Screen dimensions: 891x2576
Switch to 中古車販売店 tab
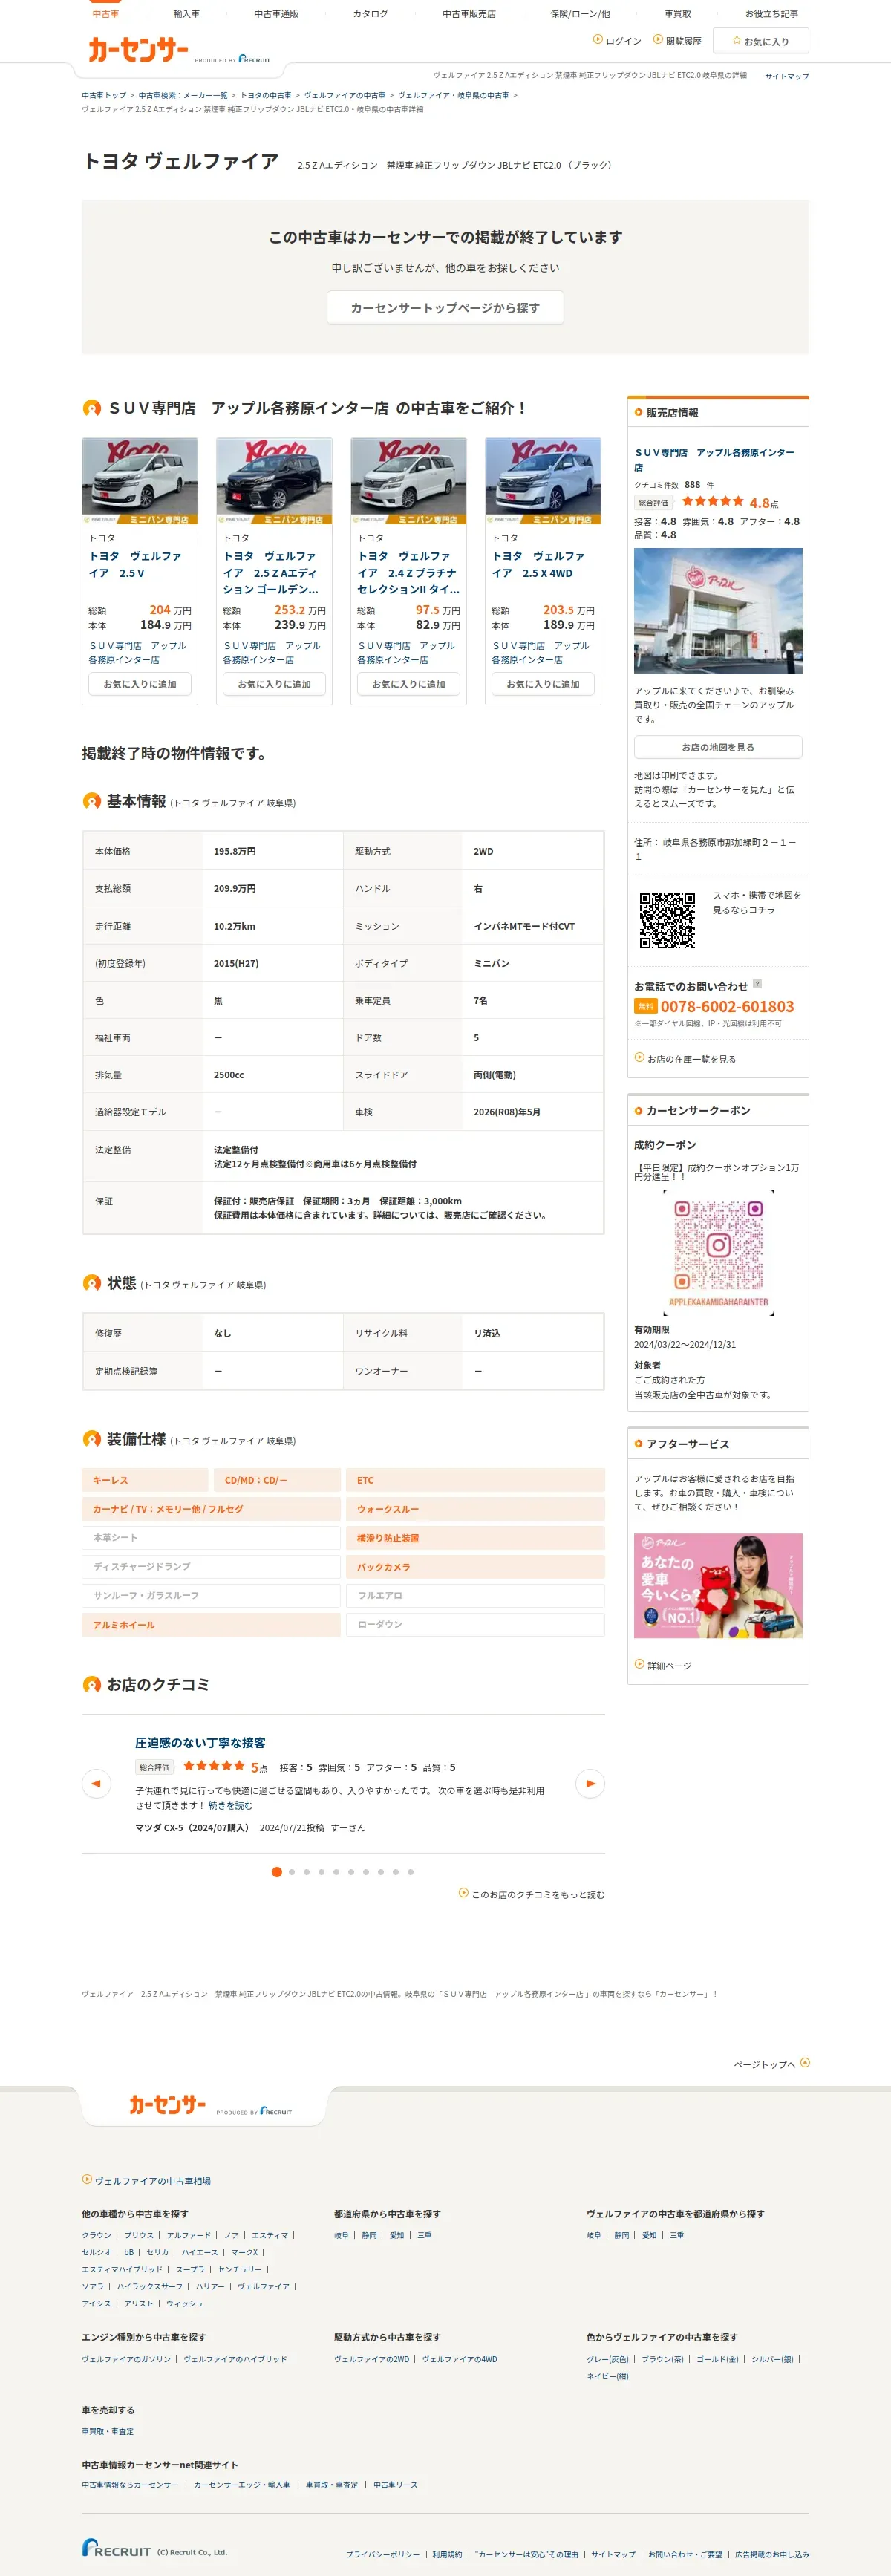pos(469,14)
